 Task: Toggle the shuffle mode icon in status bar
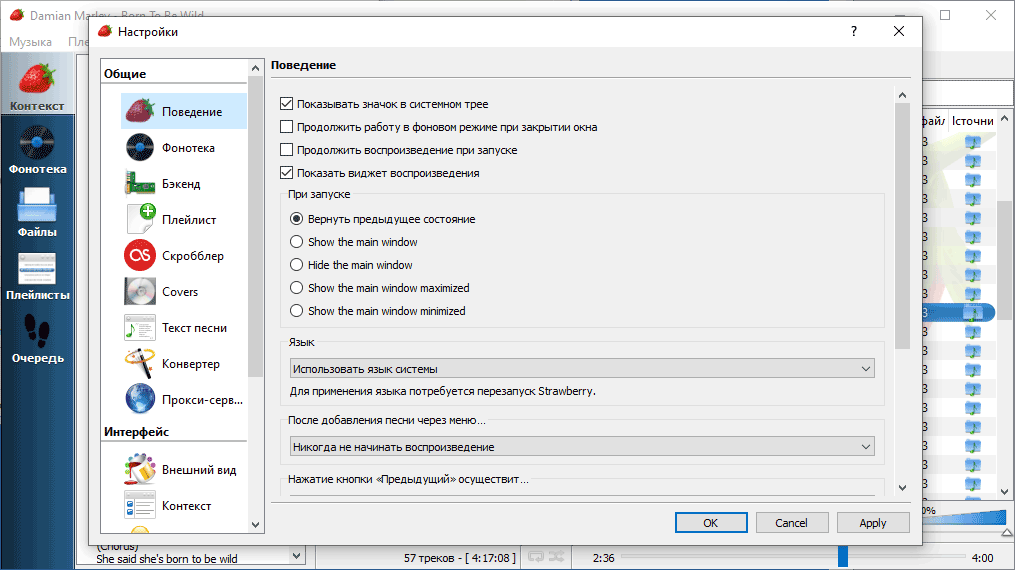click(557, 556)
